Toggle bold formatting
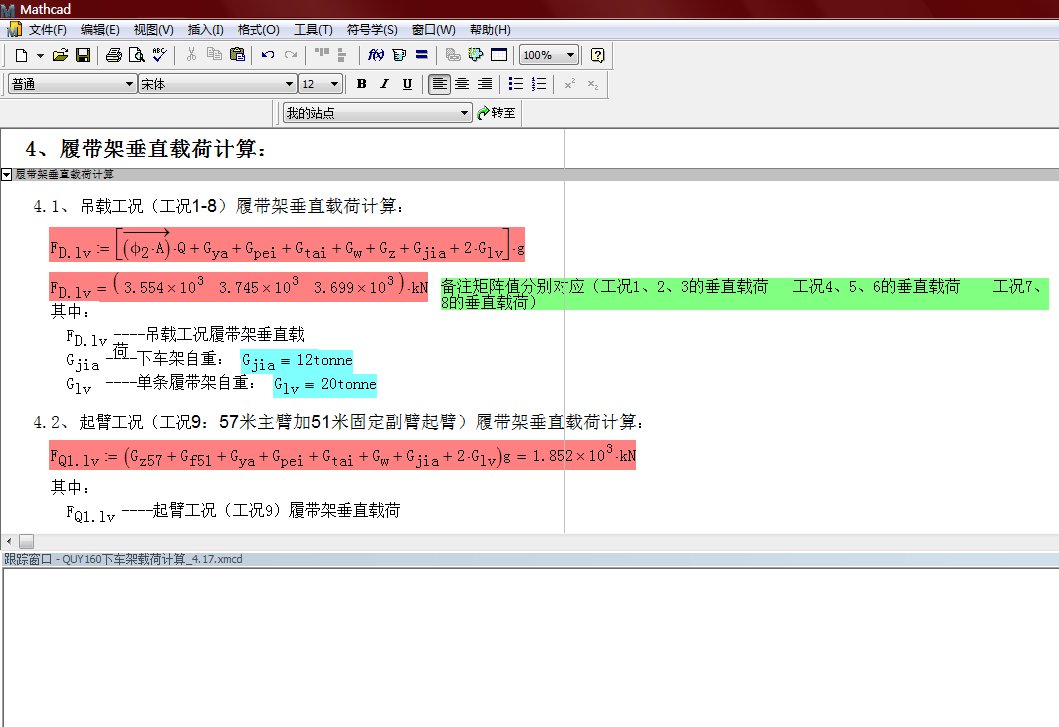1059x727 pixels. coord(362,84)
